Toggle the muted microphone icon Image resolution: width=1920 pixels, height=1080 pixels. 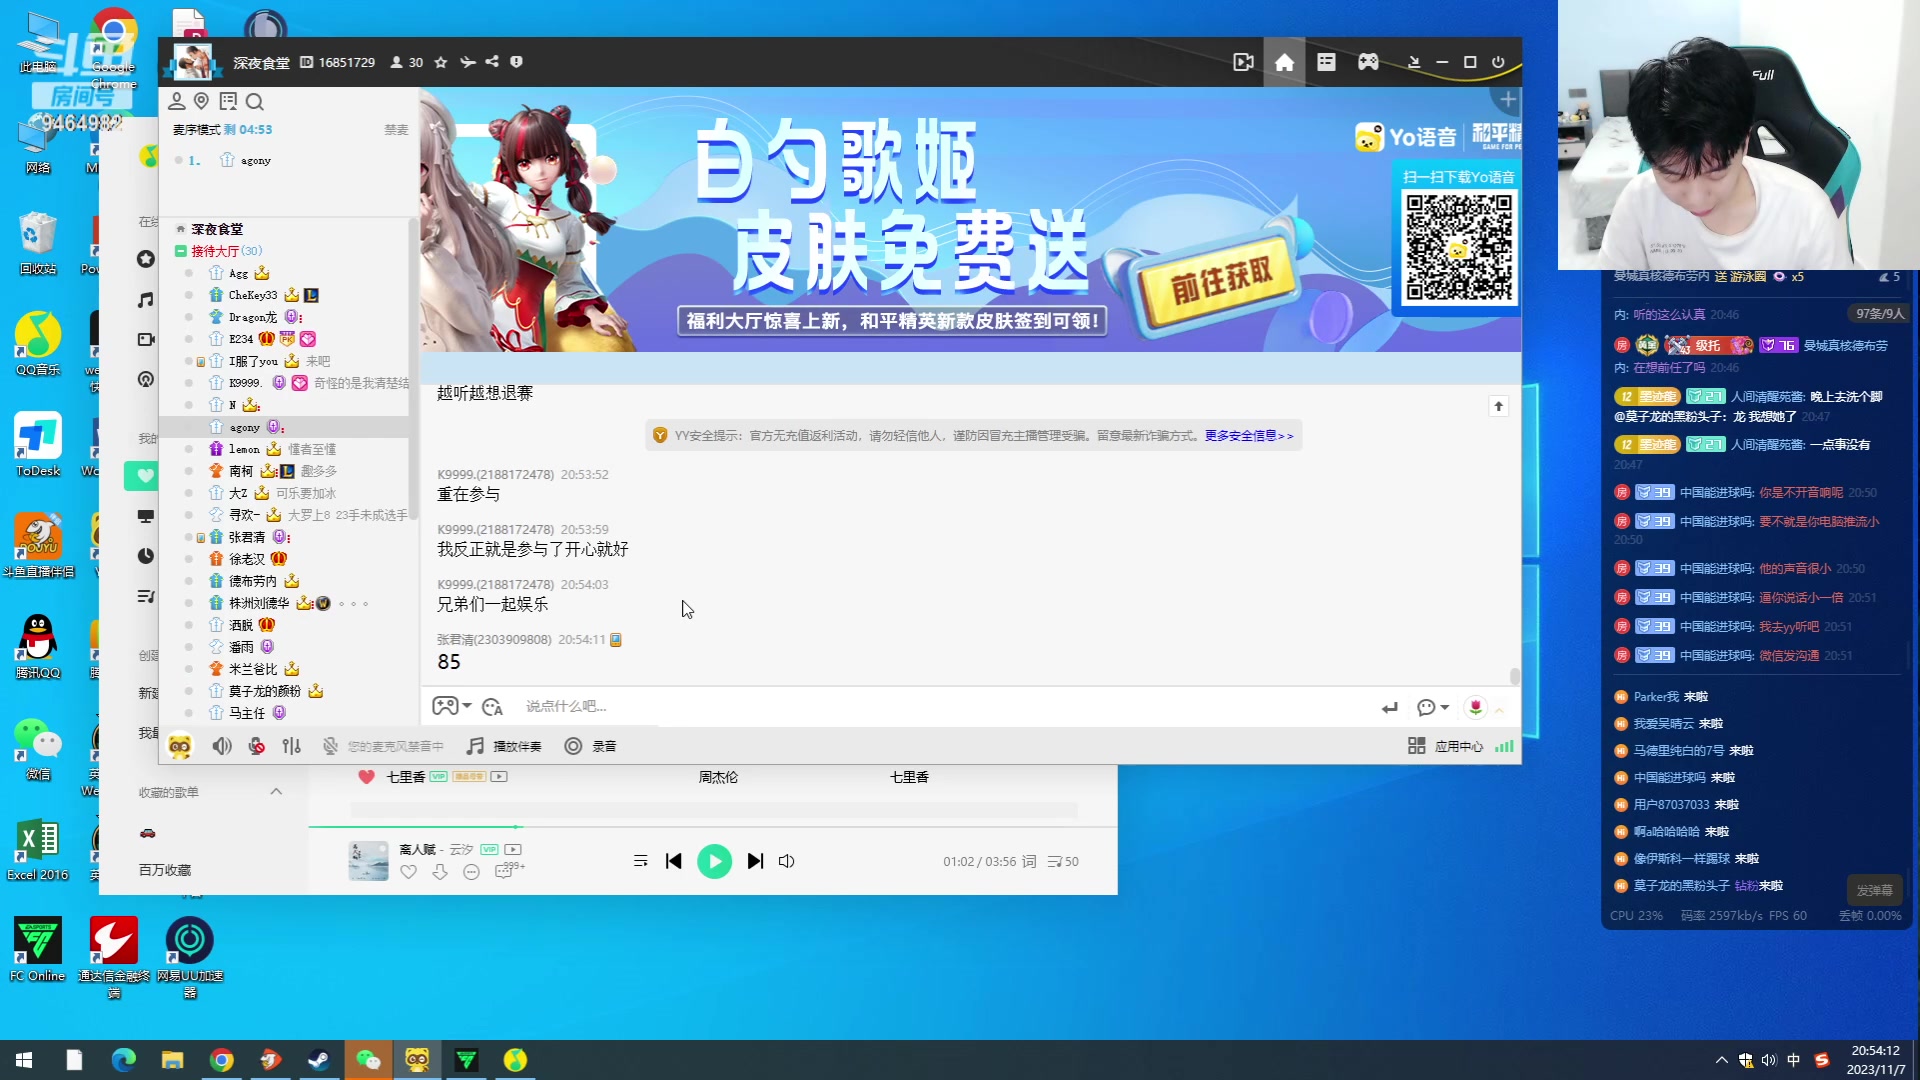330,746
